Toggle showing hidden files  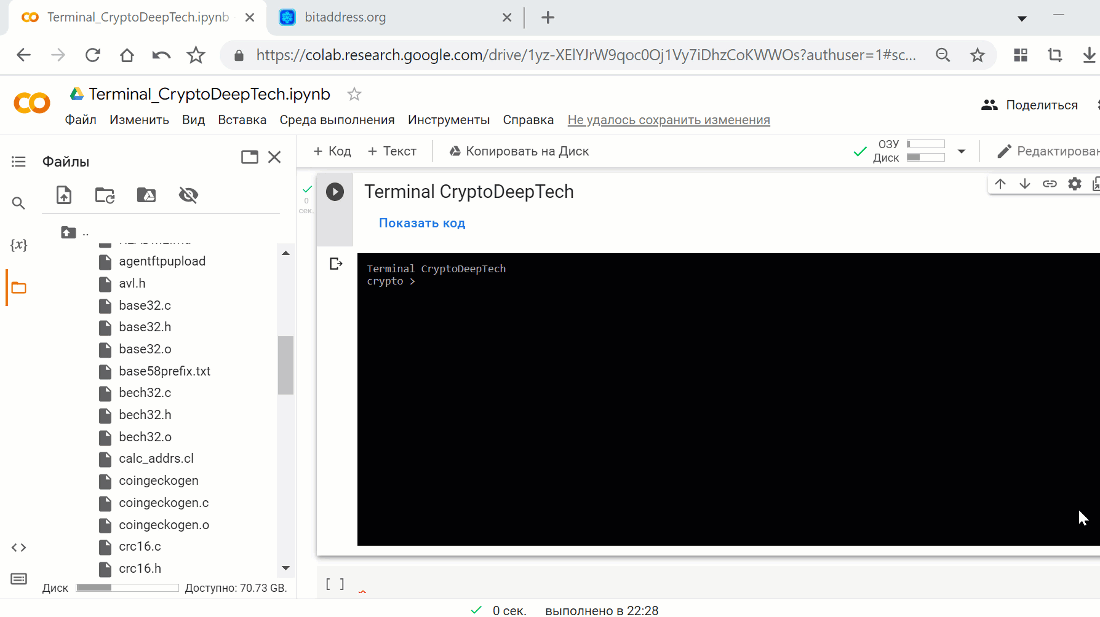pyautogui.click(x=188, y=195)
